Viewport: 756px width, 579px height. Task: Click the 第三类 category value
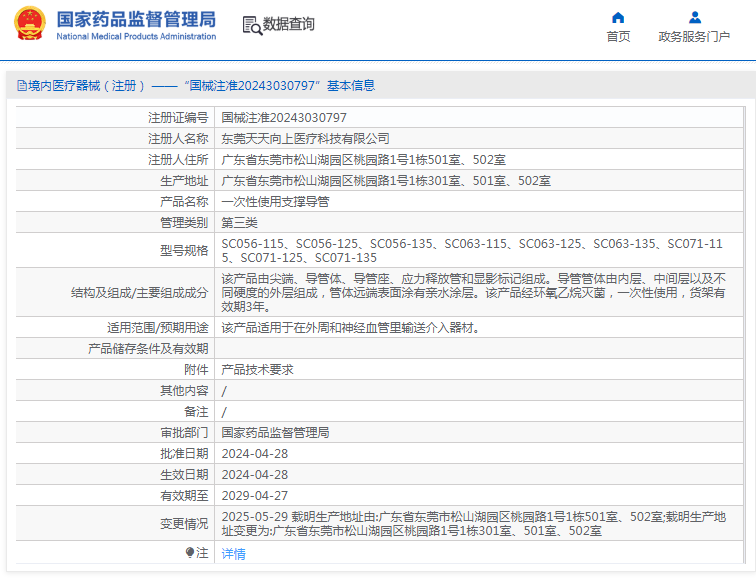coord(240,223)
